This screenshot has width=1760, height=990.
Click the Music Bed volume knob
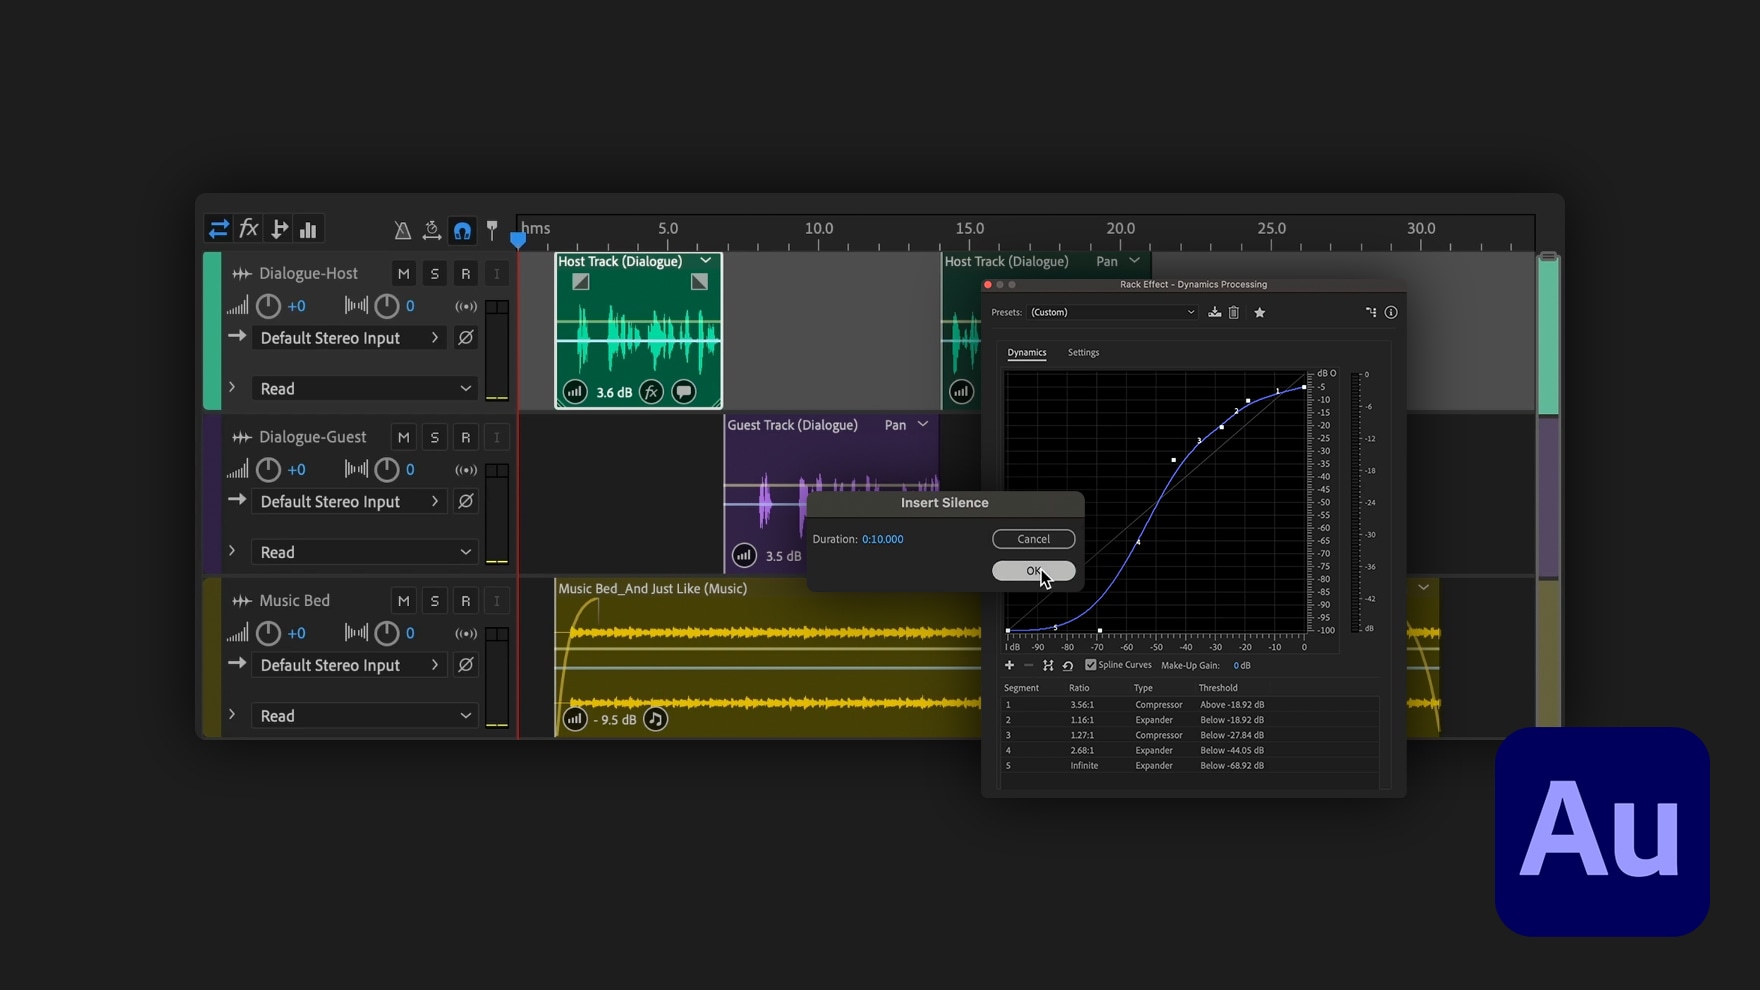[268, 634]
